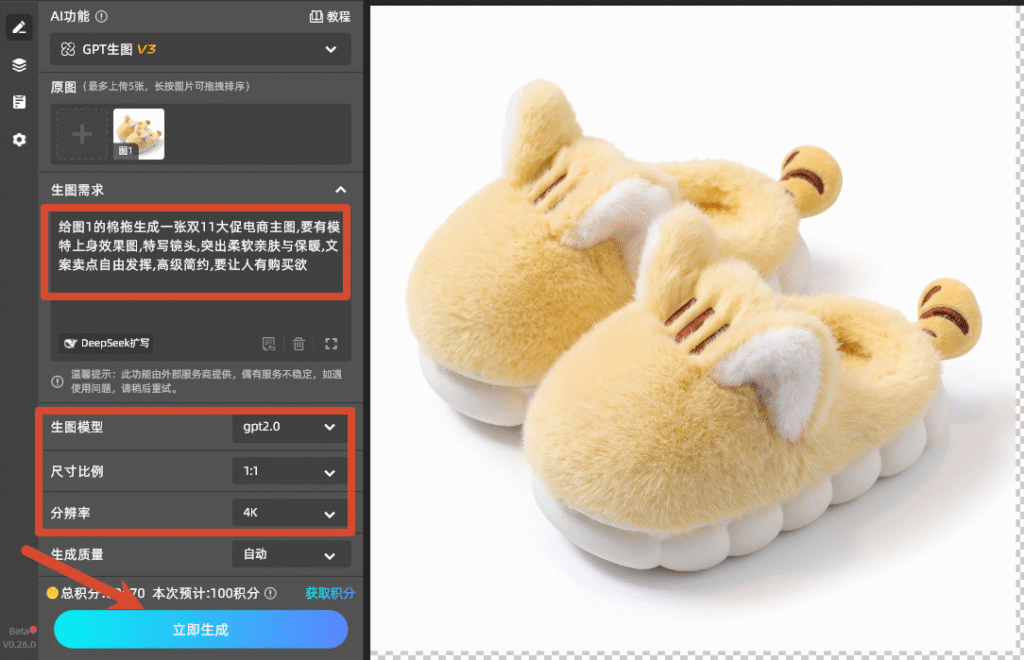Open the 生成质量 自动 dropdown
Screen dimensions: 1024x660
tap(291, 555)
